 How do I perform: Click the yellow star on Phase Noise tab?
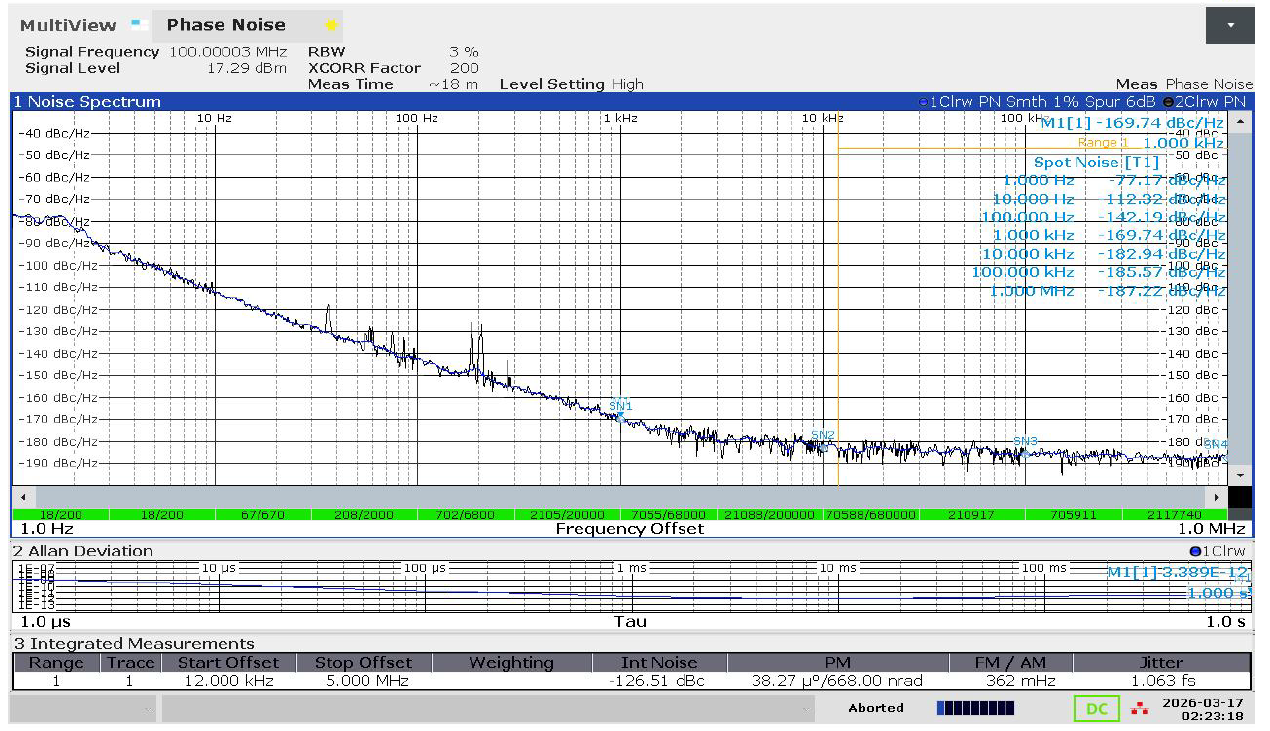point(331,25)
